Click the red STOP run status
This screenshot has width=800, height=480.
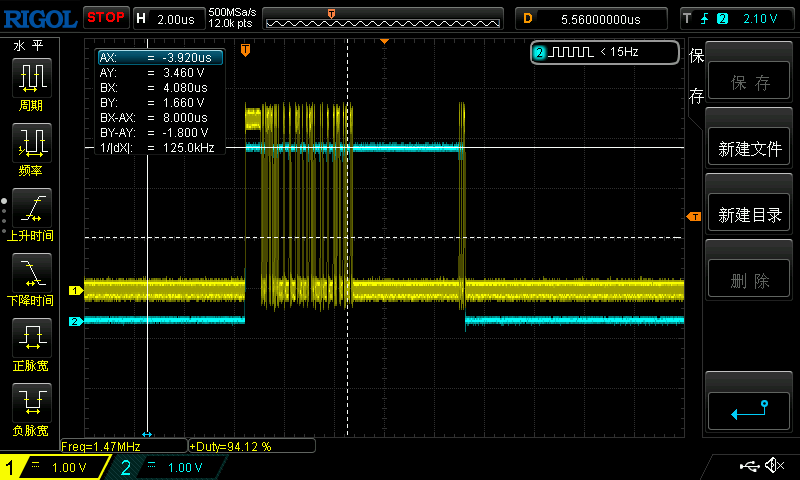(105, 17)
